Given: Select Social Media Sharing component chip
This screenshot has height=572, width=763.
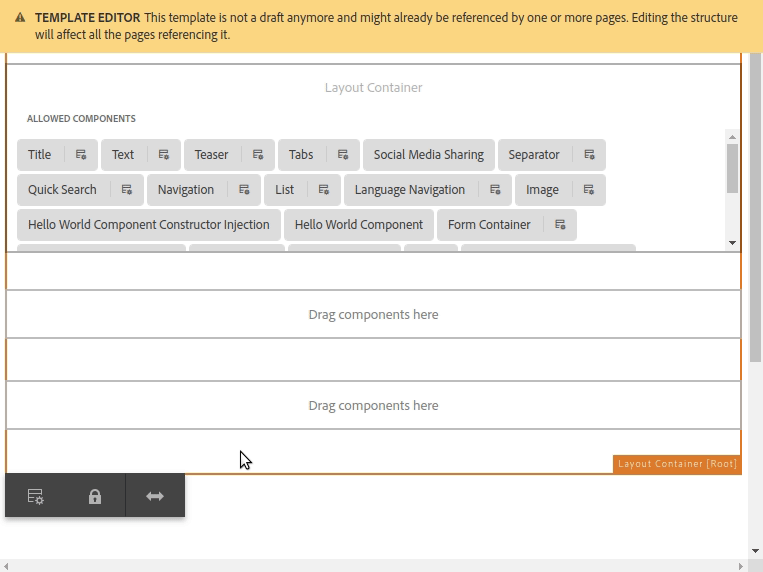Looking at the screenshot, I should point(428,155).
